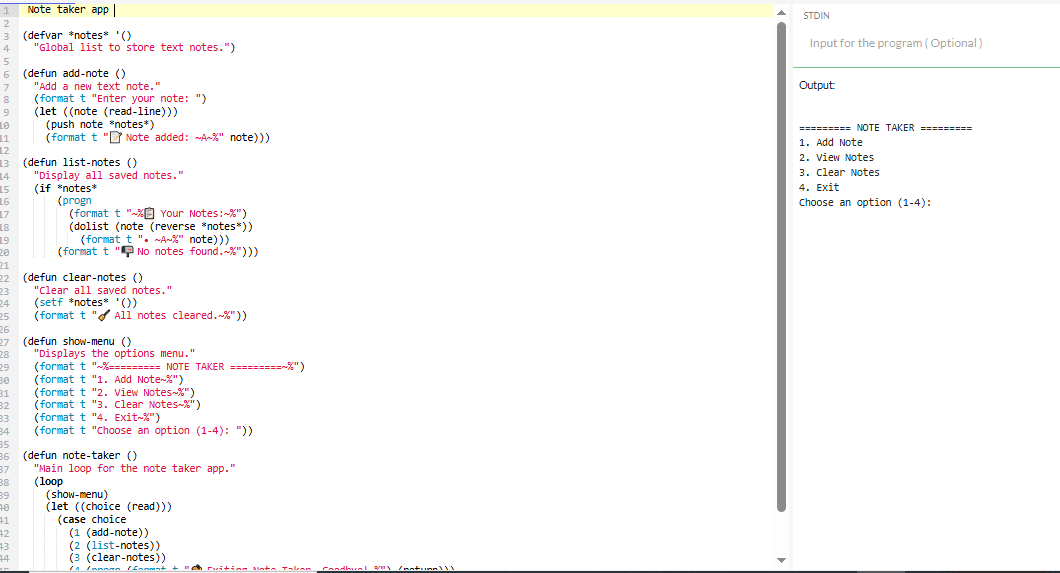Viewport: 1060px width, 573px height.
Task: Click the "(case choice" line in editor
Action: 92,519
